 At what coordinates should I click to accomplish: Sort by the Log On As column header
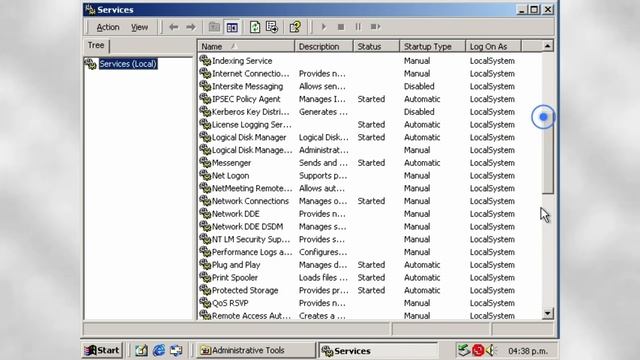point(493,47)
